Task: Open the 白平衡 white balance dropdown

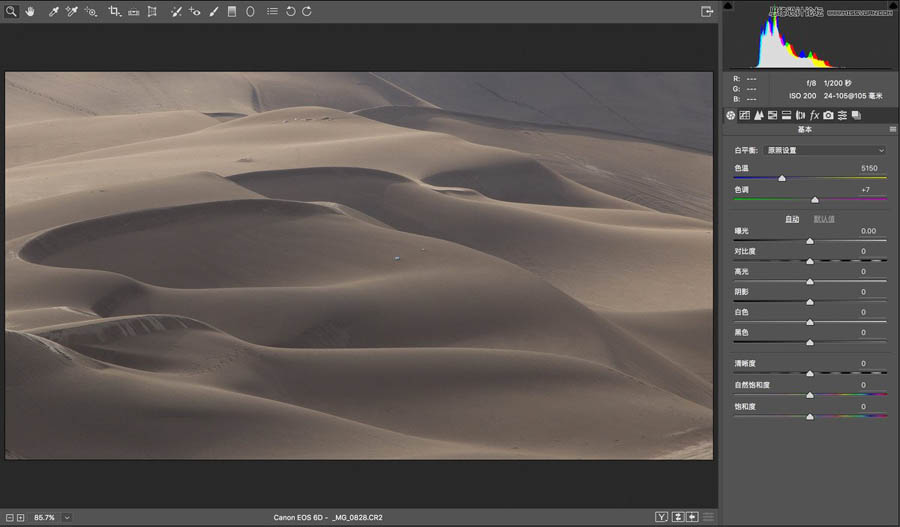Action: pos(825,150)
